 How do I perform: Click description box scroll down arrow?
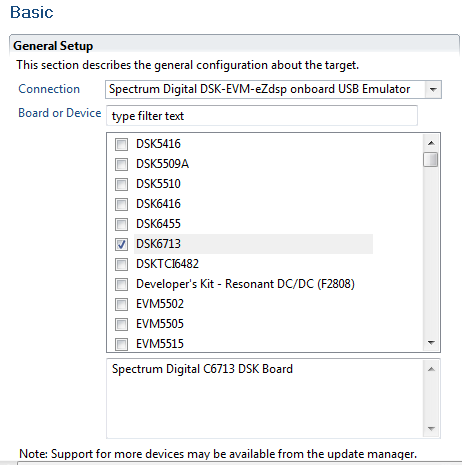(431, 429)
